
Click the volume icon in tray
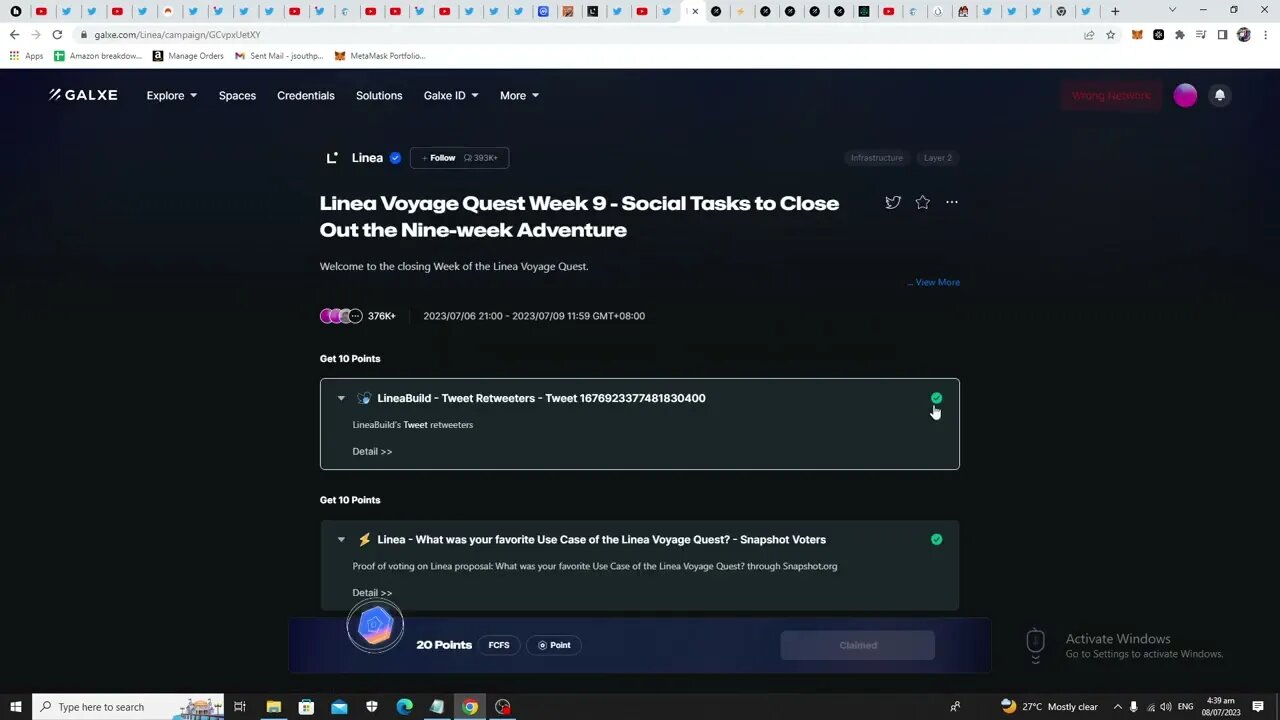(1165, 707)
